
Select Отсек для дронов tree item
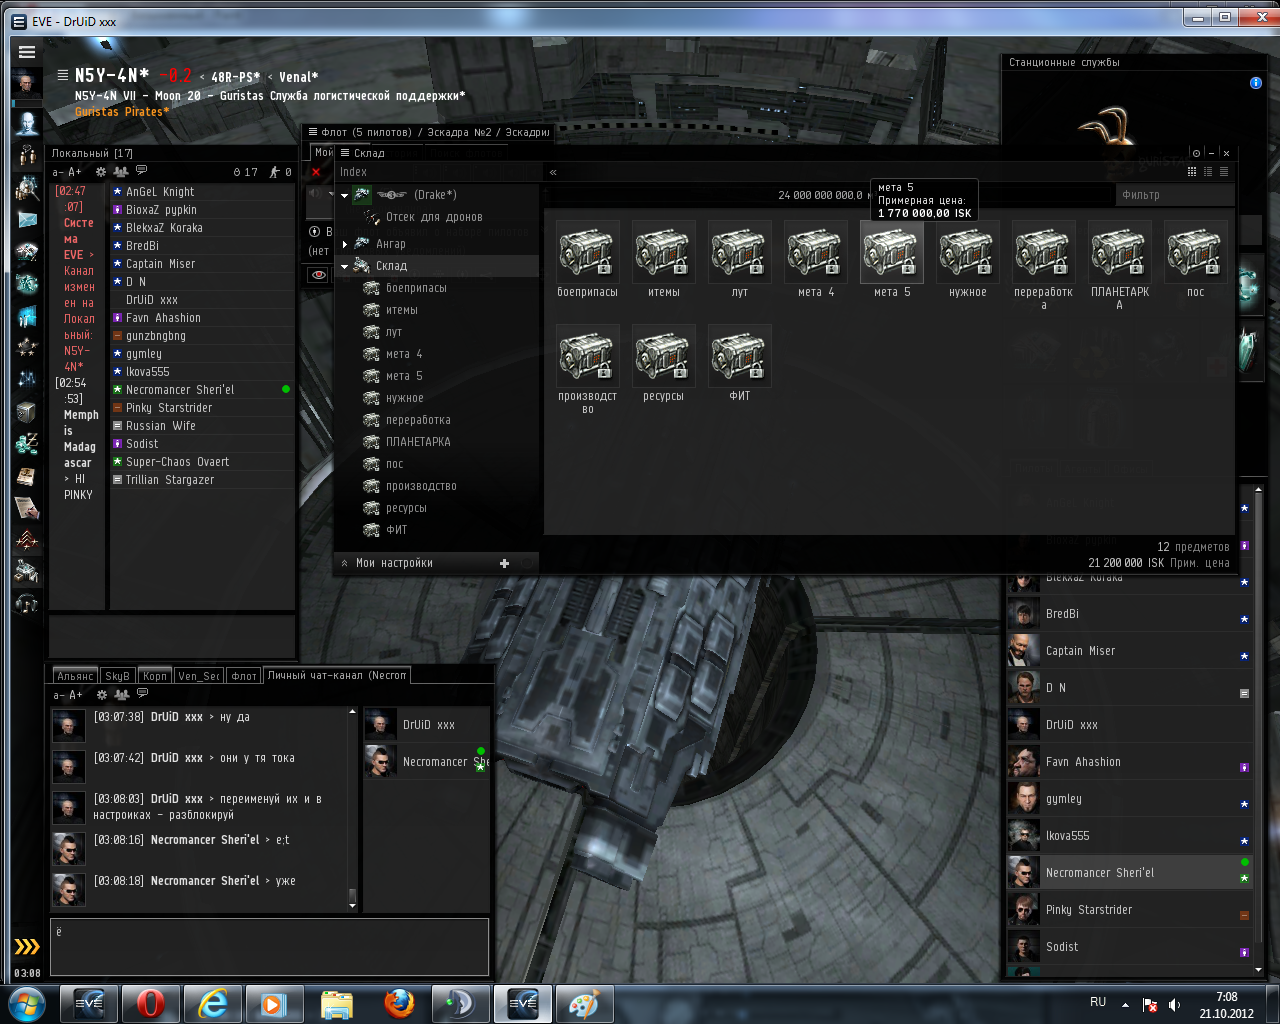[x=435, y=217]
